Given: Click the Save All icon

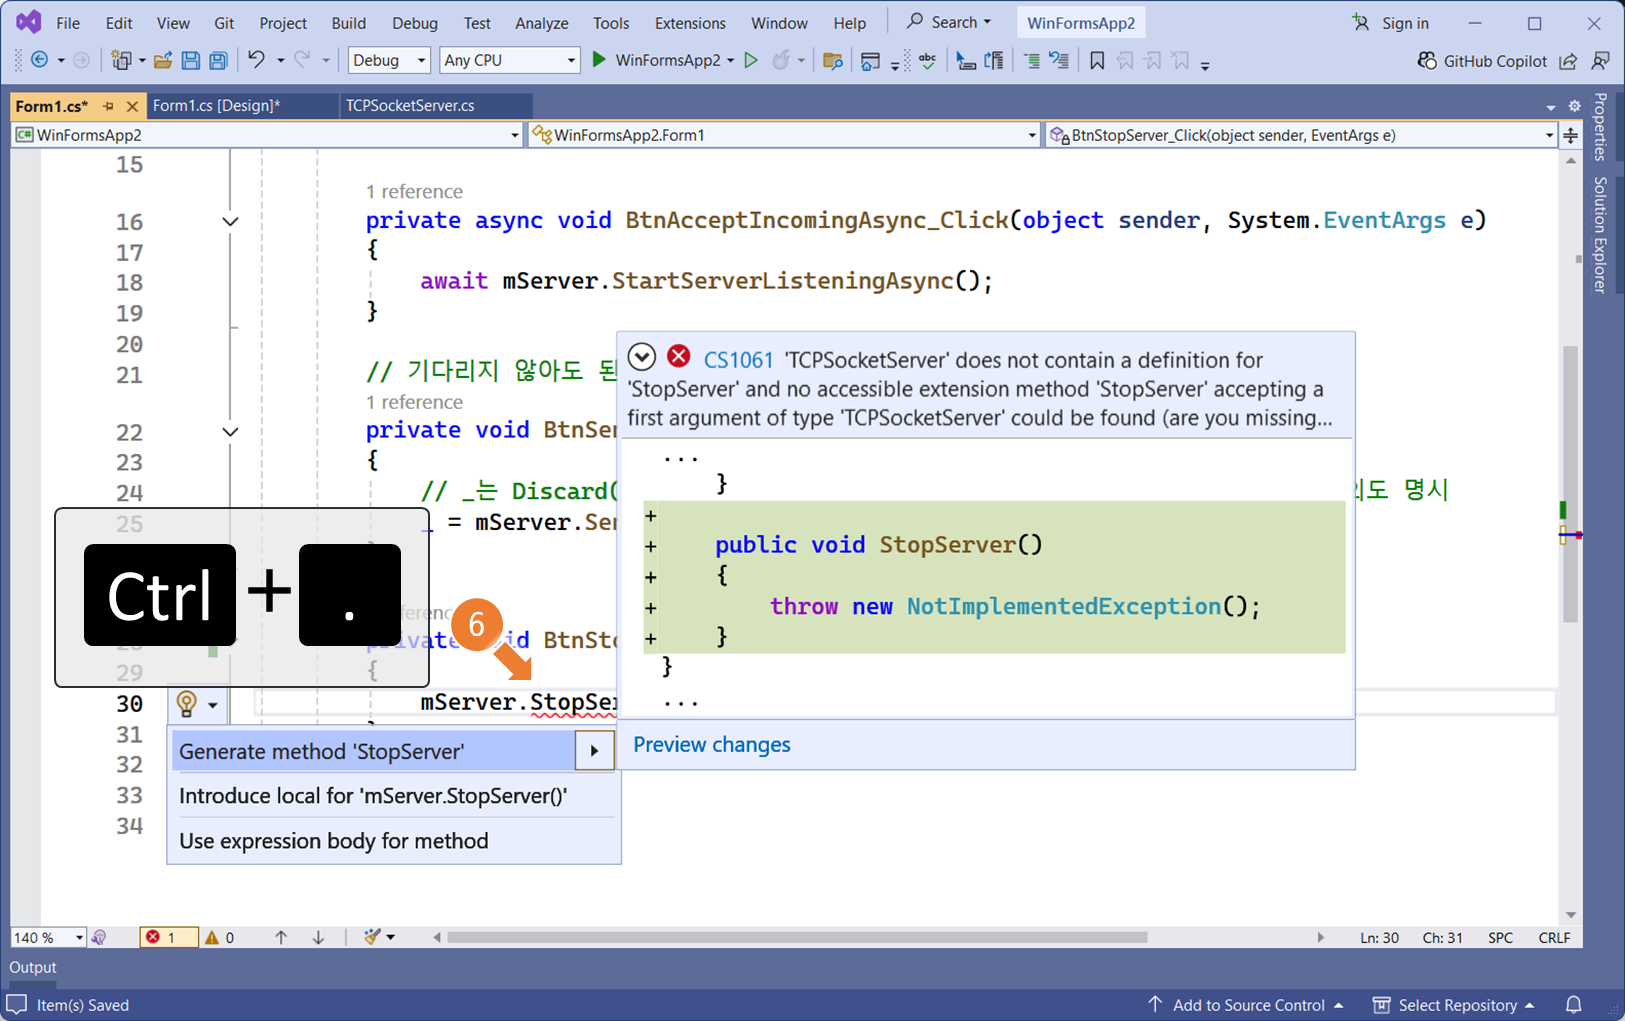Looking at the screenshot, I should 218,60.
